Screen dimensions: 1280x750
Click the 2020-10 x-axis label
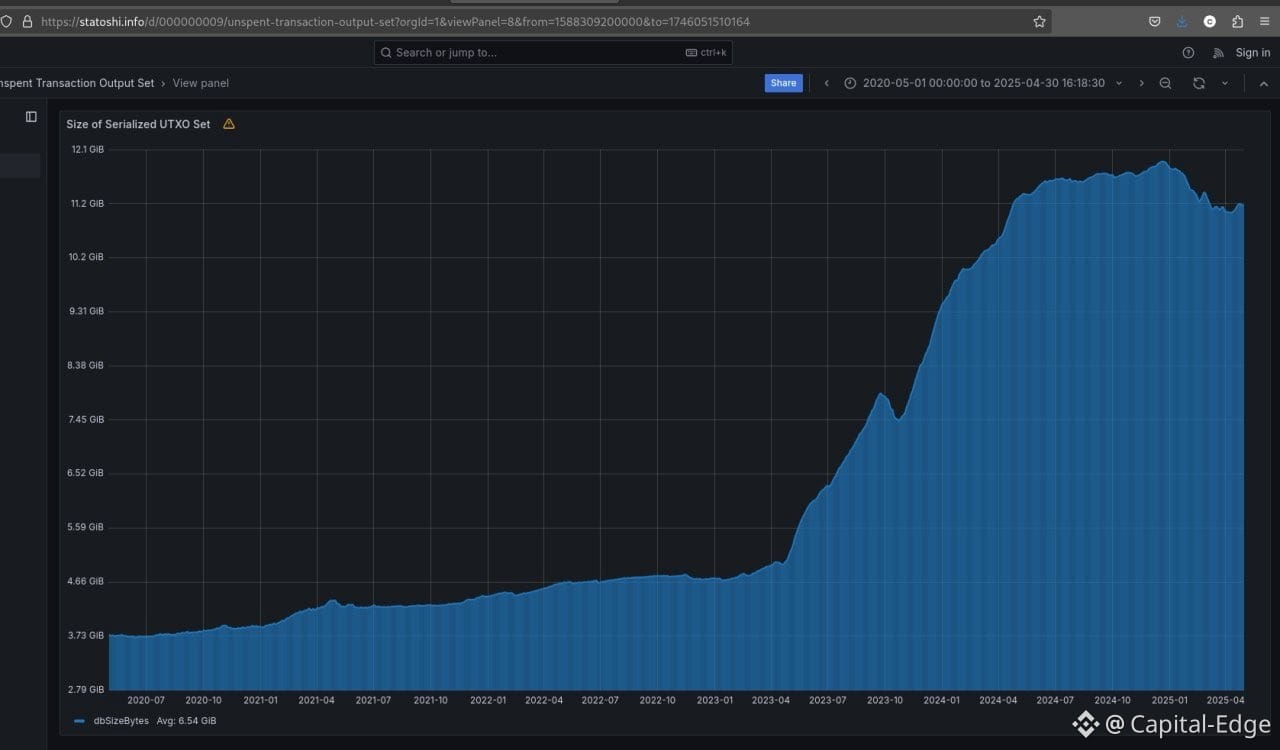coord(204,701)
